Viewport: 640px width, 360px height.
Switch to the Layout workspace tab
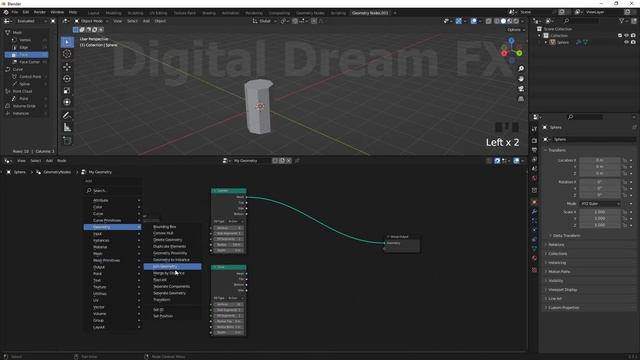(x=93, y=13)
